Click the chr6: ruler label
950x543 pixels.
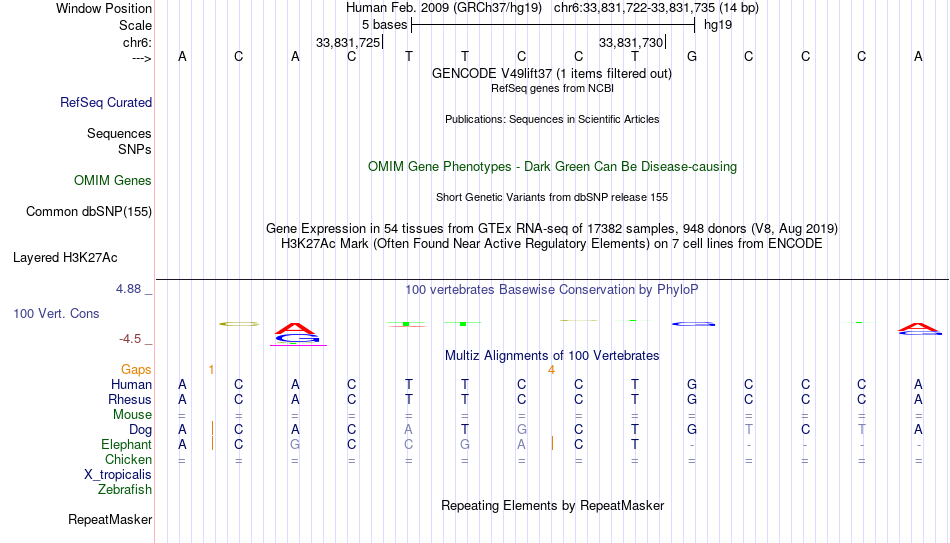(137, 42)
